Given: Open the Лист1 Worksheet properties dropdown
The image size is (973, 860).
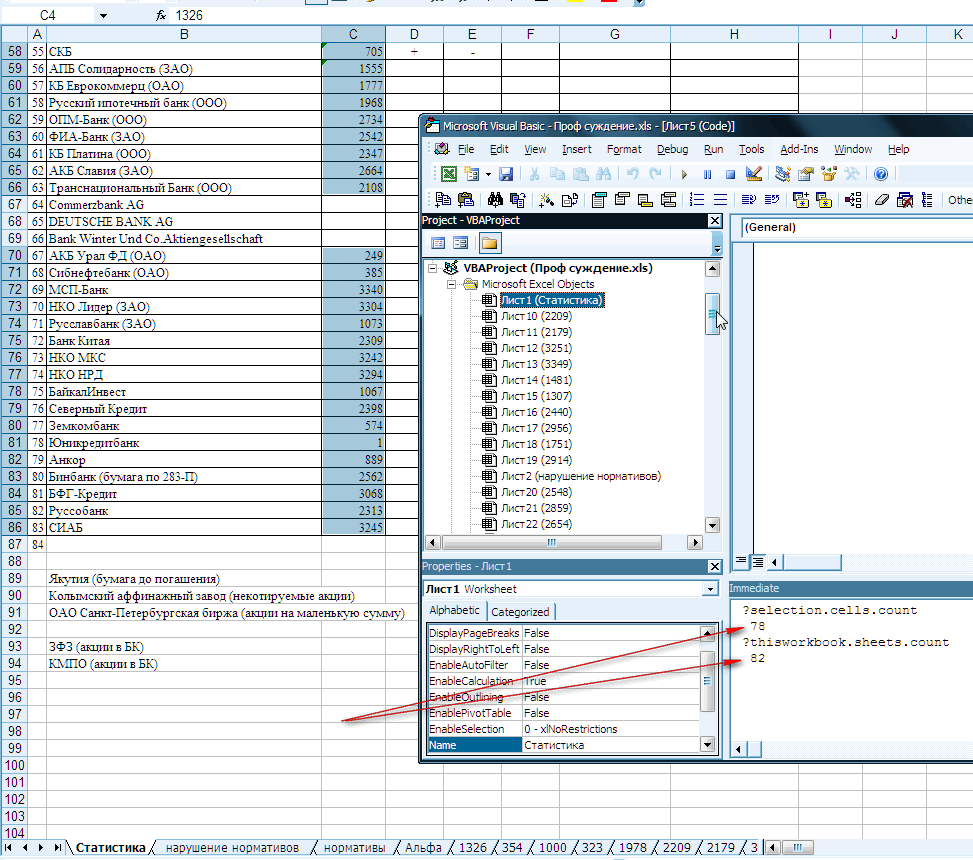Looking at the screenshot, I should tap(711, 590).
